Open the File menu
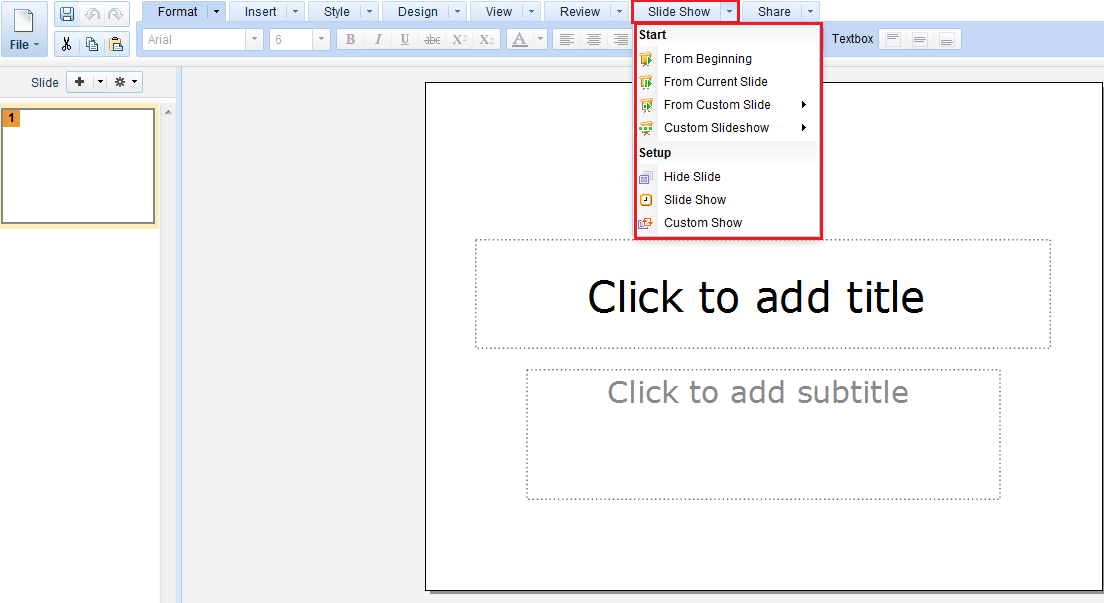The height and width of the screenshot is (603, 1104). [25, 28]
